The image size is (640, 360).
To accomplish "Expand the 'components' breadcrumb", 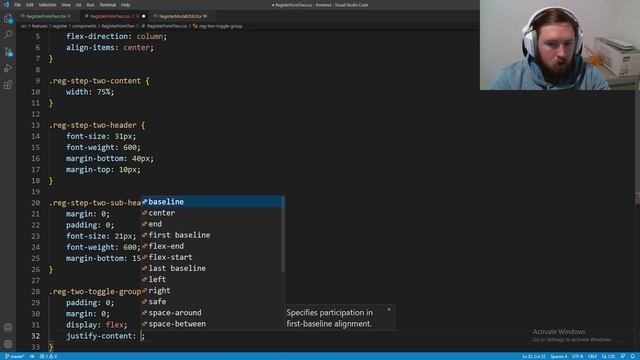I will pyautogui.click(x=84, y=26).
